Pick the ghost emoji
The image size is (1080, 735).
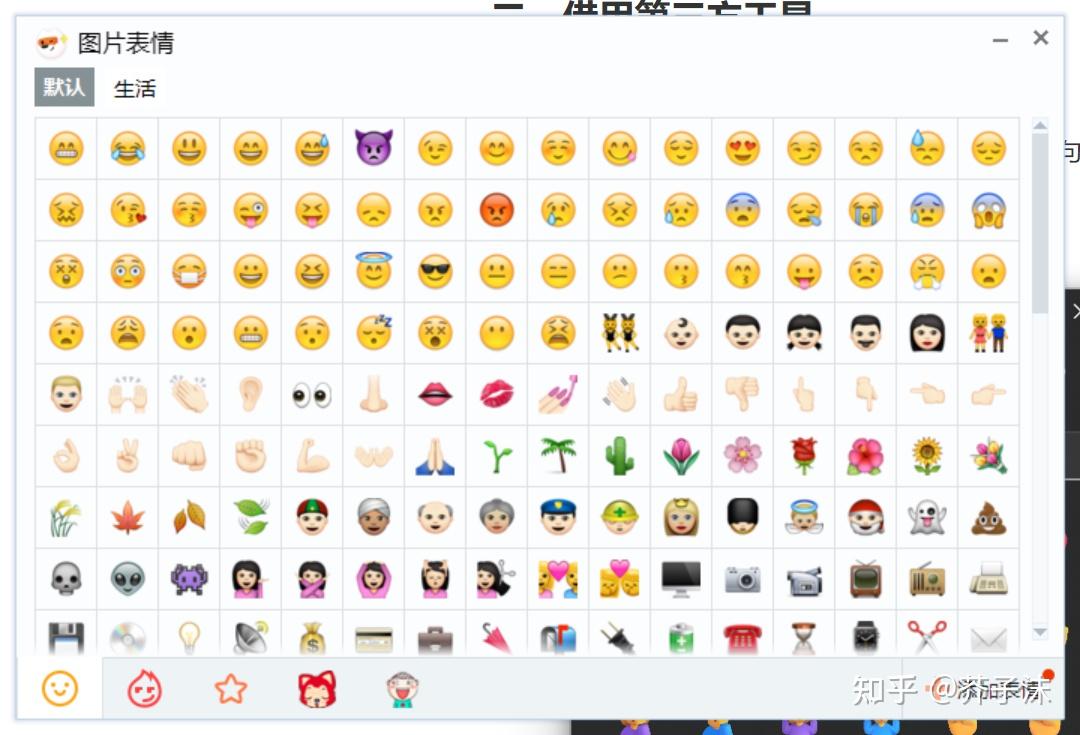927,517
